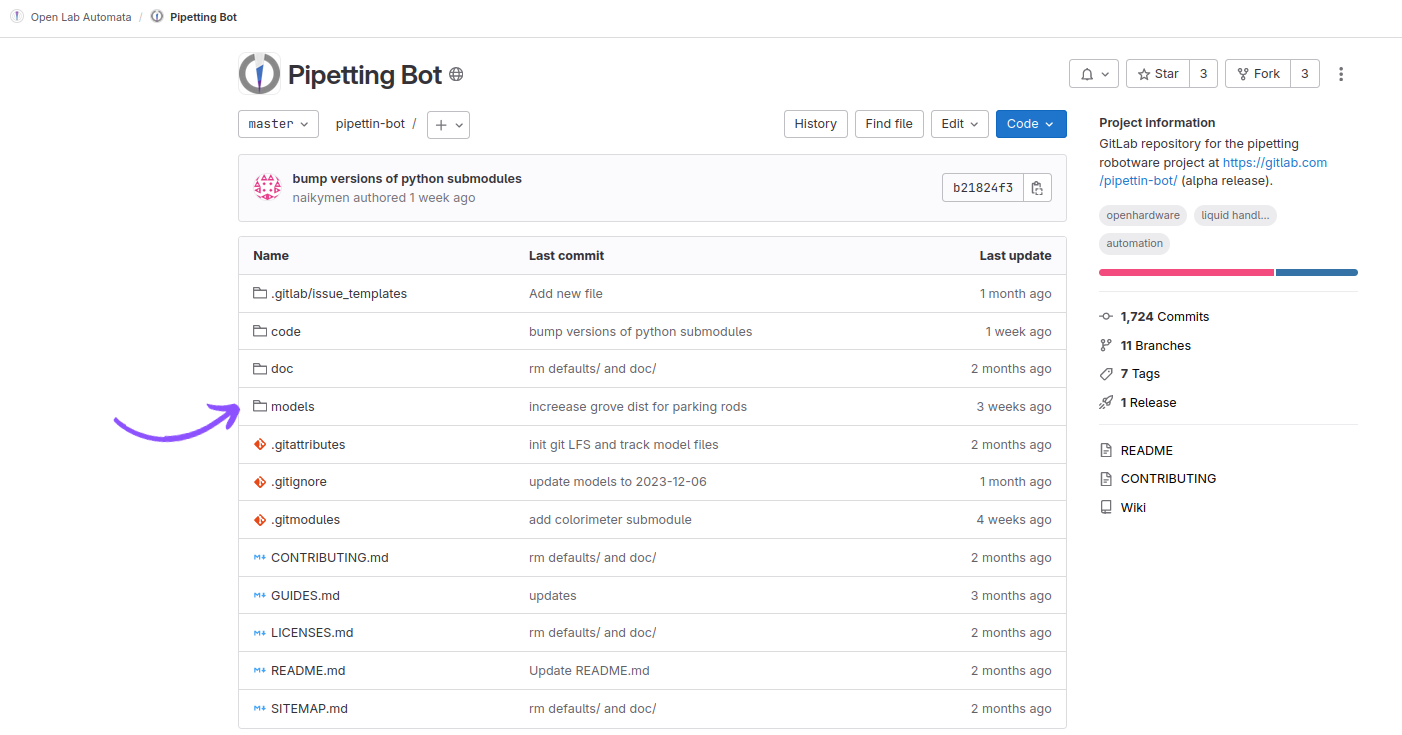
Task: Click the .gitmodules git file icon
Action: pyautogui.click(x=260, y=520)
